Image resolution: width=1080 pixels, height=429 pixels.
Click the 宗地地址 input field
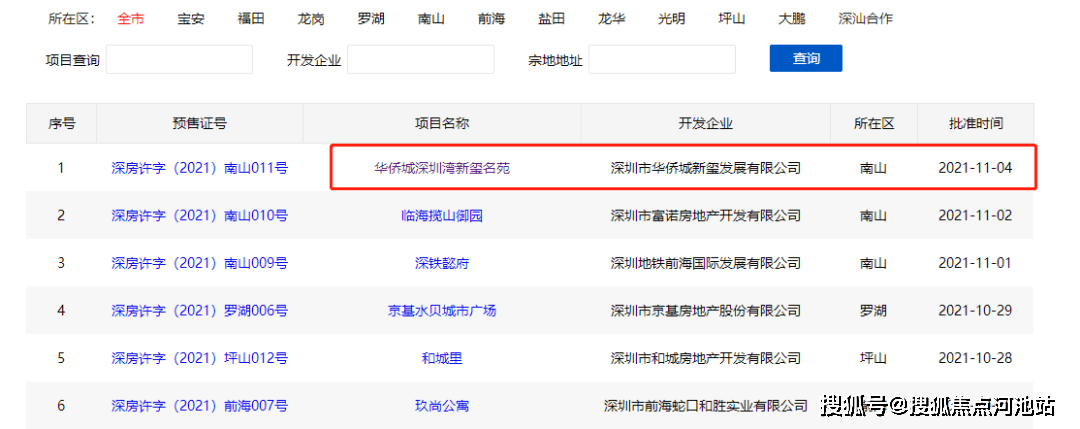tap(662, 60)
